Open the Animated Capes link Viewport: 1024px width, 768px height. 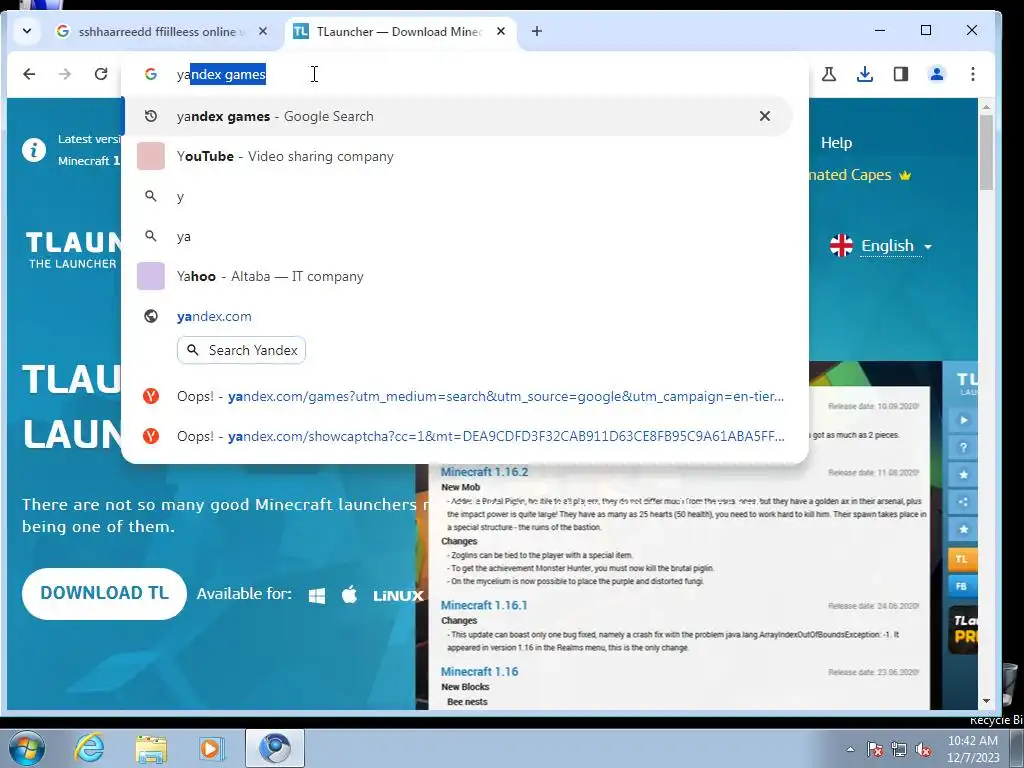pyautogui.click(x=859, y=175)
